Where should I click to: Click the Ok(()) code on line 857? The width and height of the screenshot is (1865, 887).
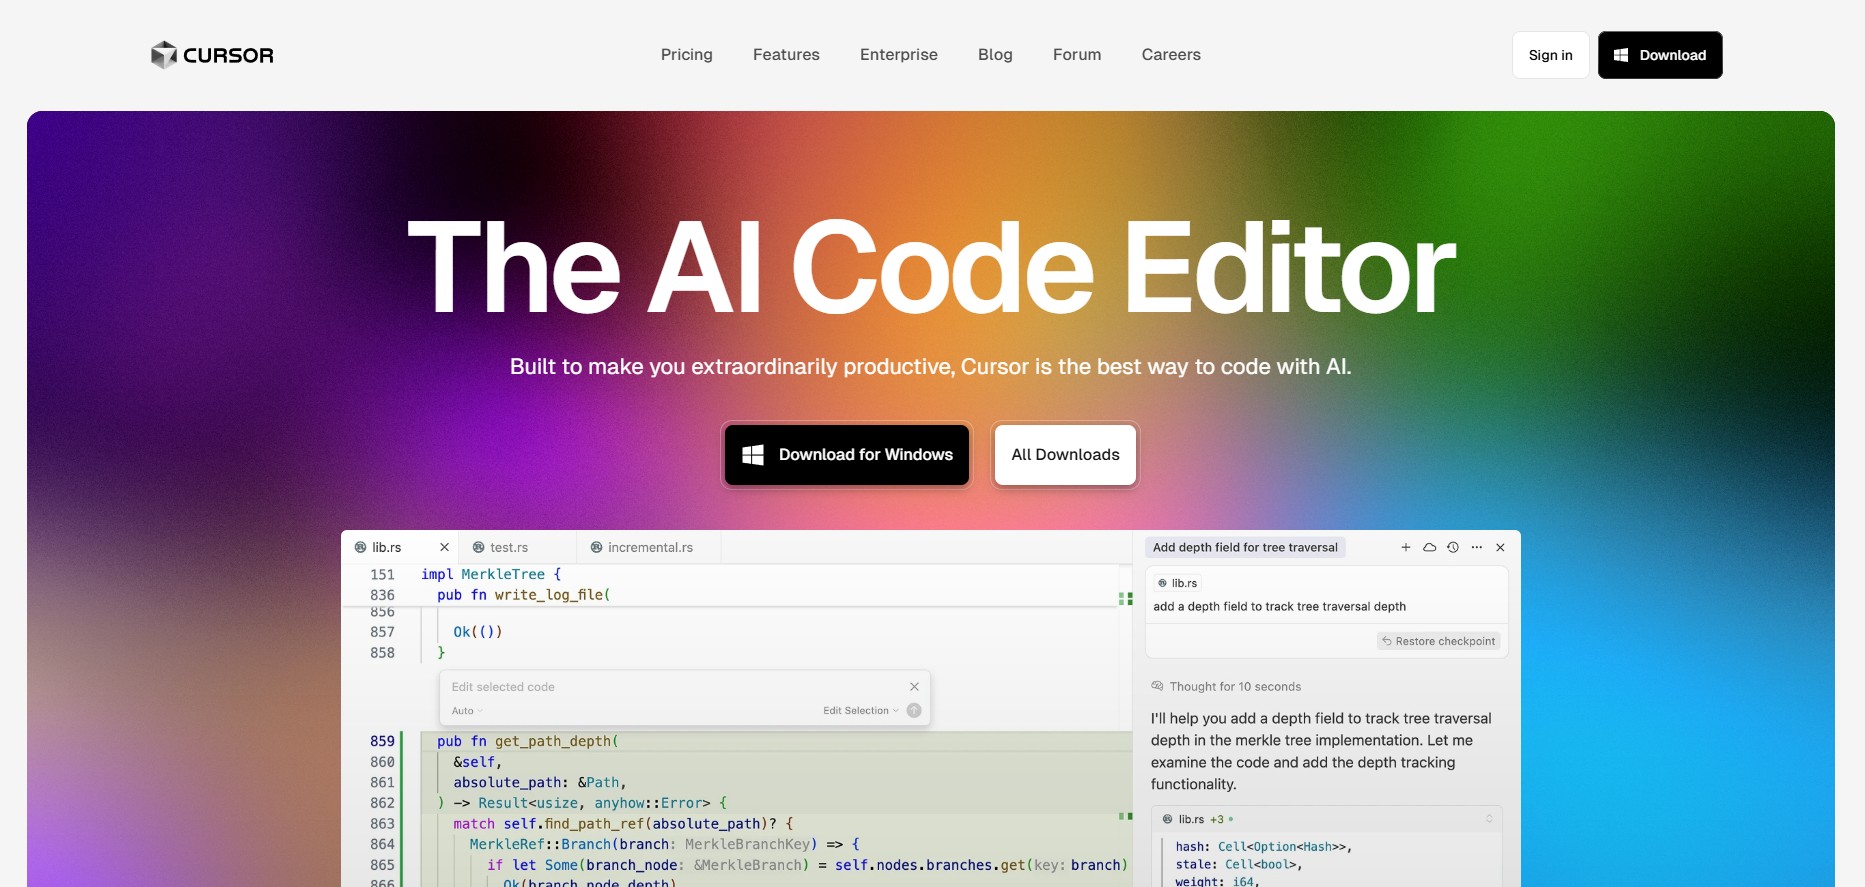[x=478, y=632]
